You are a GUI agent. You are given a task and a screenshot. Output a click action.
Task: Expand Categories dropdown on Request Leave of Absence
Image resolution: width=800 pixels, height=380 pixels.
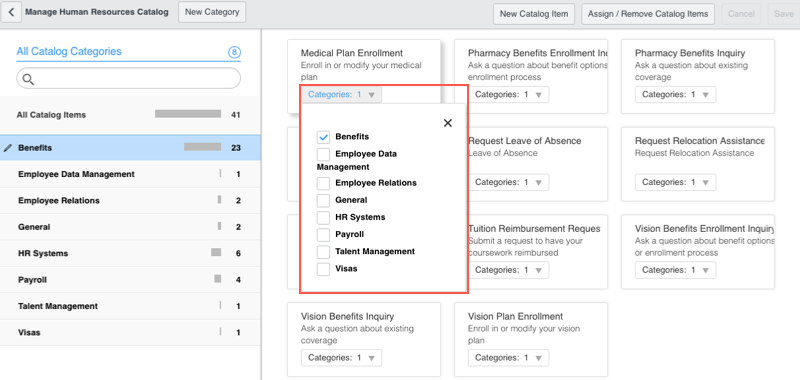508,182
